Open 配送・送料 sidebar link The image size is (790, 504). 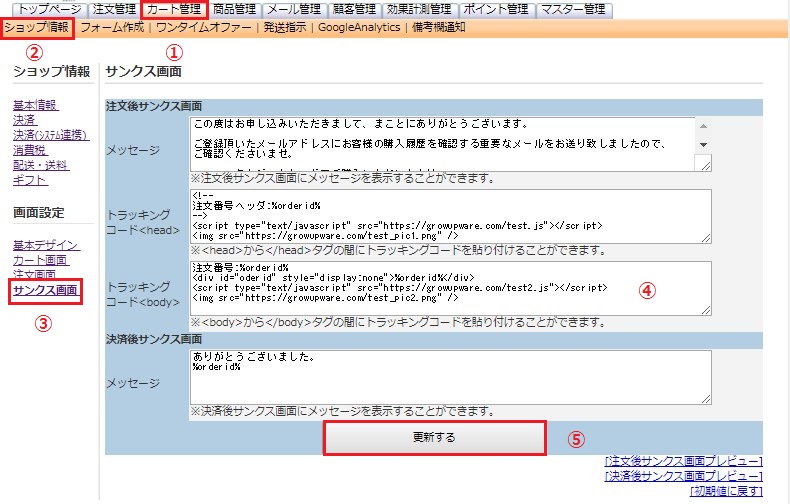click(41, 165)
